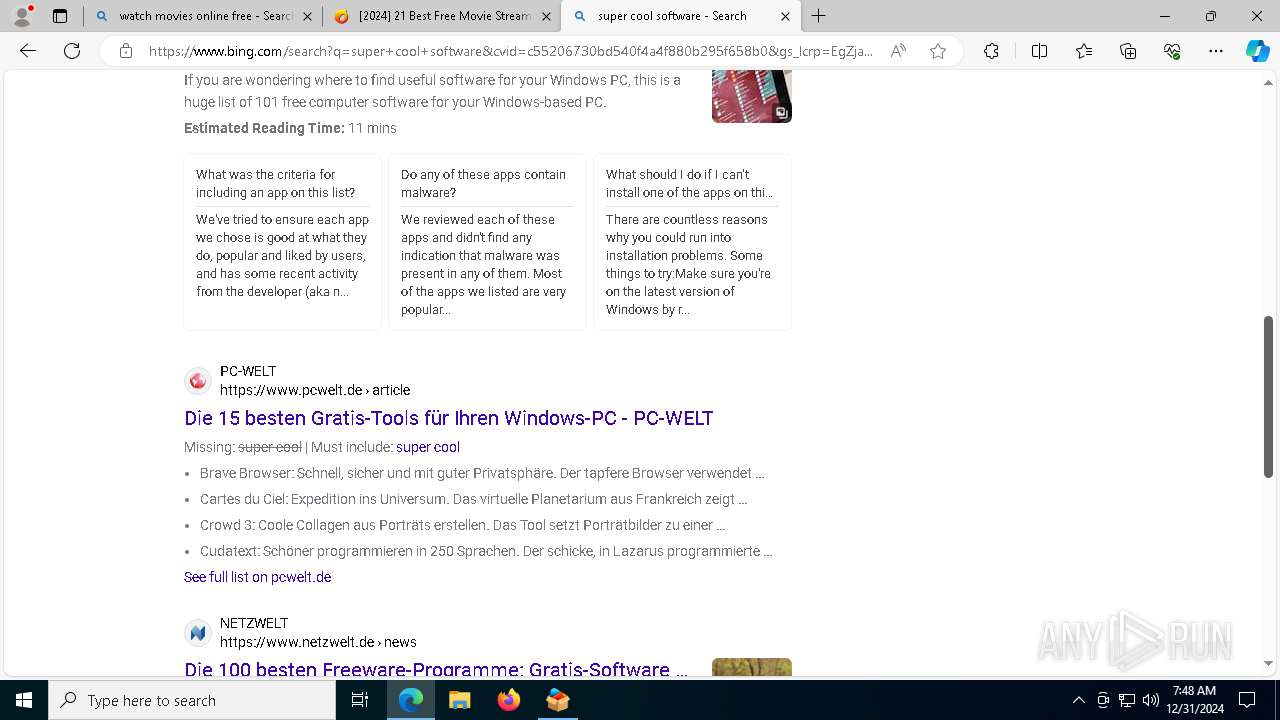This screenshot has height=720, width=1280.
Task: Open 'Die 15 besten Gratis-Tools' PC-WELT result
Action: pyautogui.click(x=448, y=418)
